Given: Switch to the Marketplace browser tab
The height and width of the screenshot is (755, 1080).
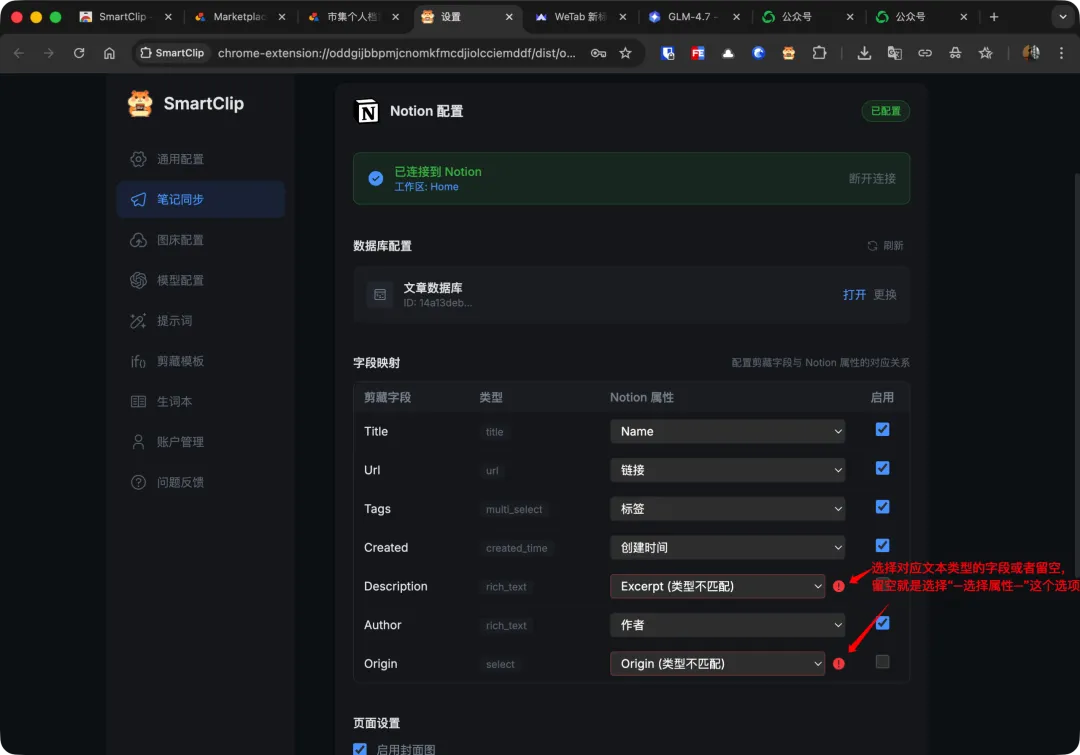Looking at the screenshot, I should pyautogui.click(x=240, y=17).
